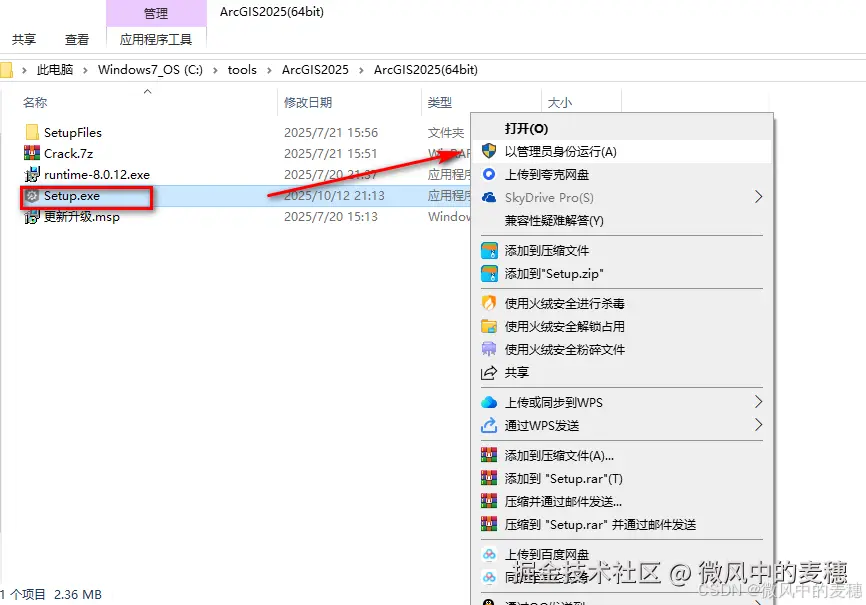Viewport: 866px width, 605px height.
Task: Click the WinRAR icon beside 添加到压缩文件(A)...
Action: click(x=489, y=455)
